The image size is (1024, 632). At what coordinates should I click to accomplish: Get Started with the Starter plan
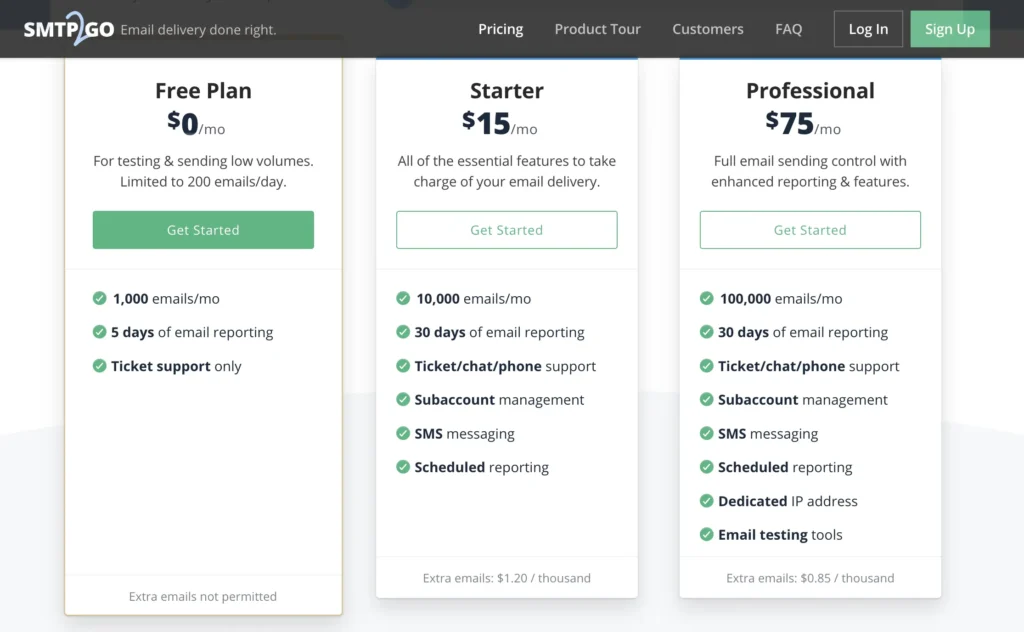507,230
